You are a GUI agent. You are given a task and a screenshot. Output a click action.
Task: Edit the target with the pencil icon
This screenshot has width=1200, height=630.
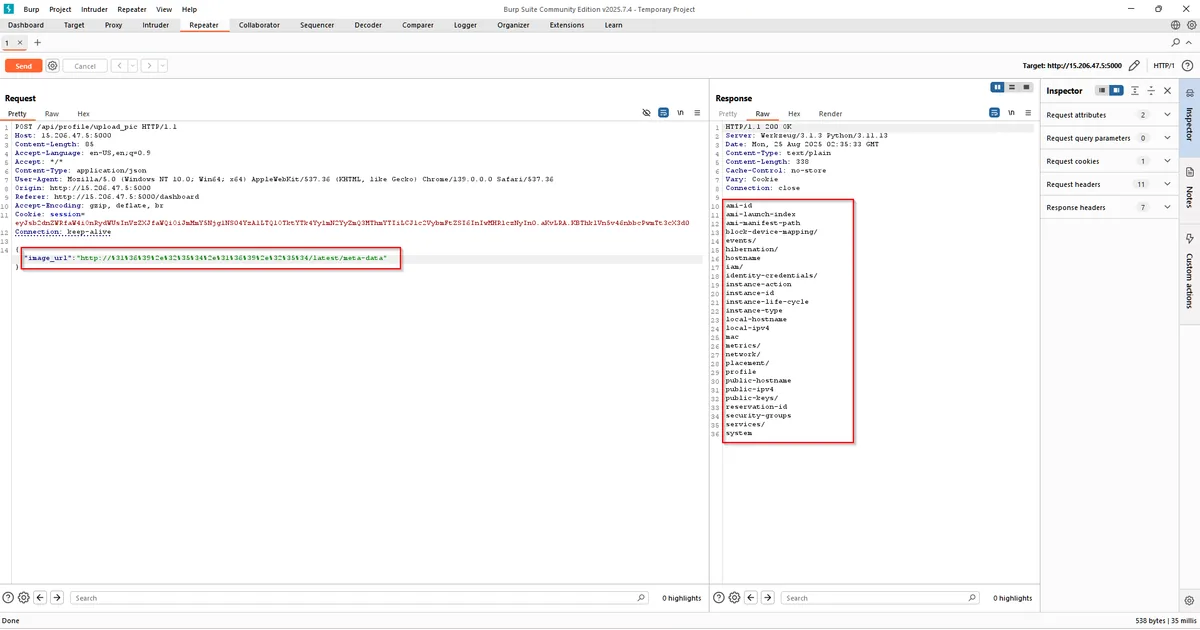1134,66
